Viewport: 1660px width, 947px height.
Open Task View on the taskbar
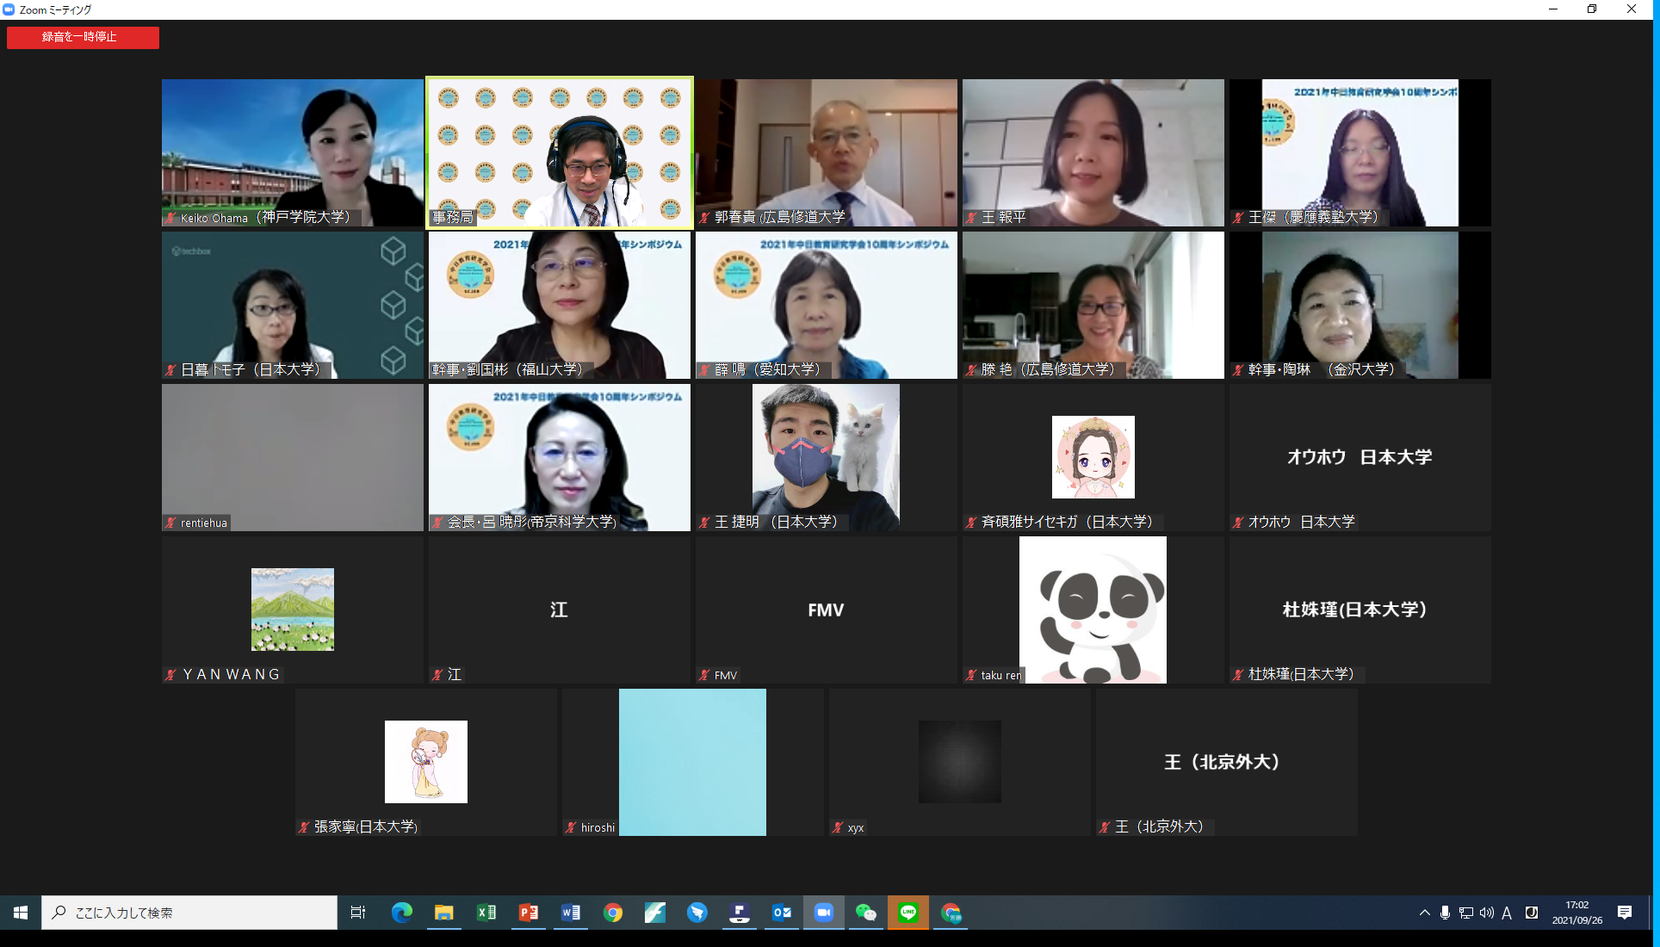pyautogui.click(x=358, y=912)
